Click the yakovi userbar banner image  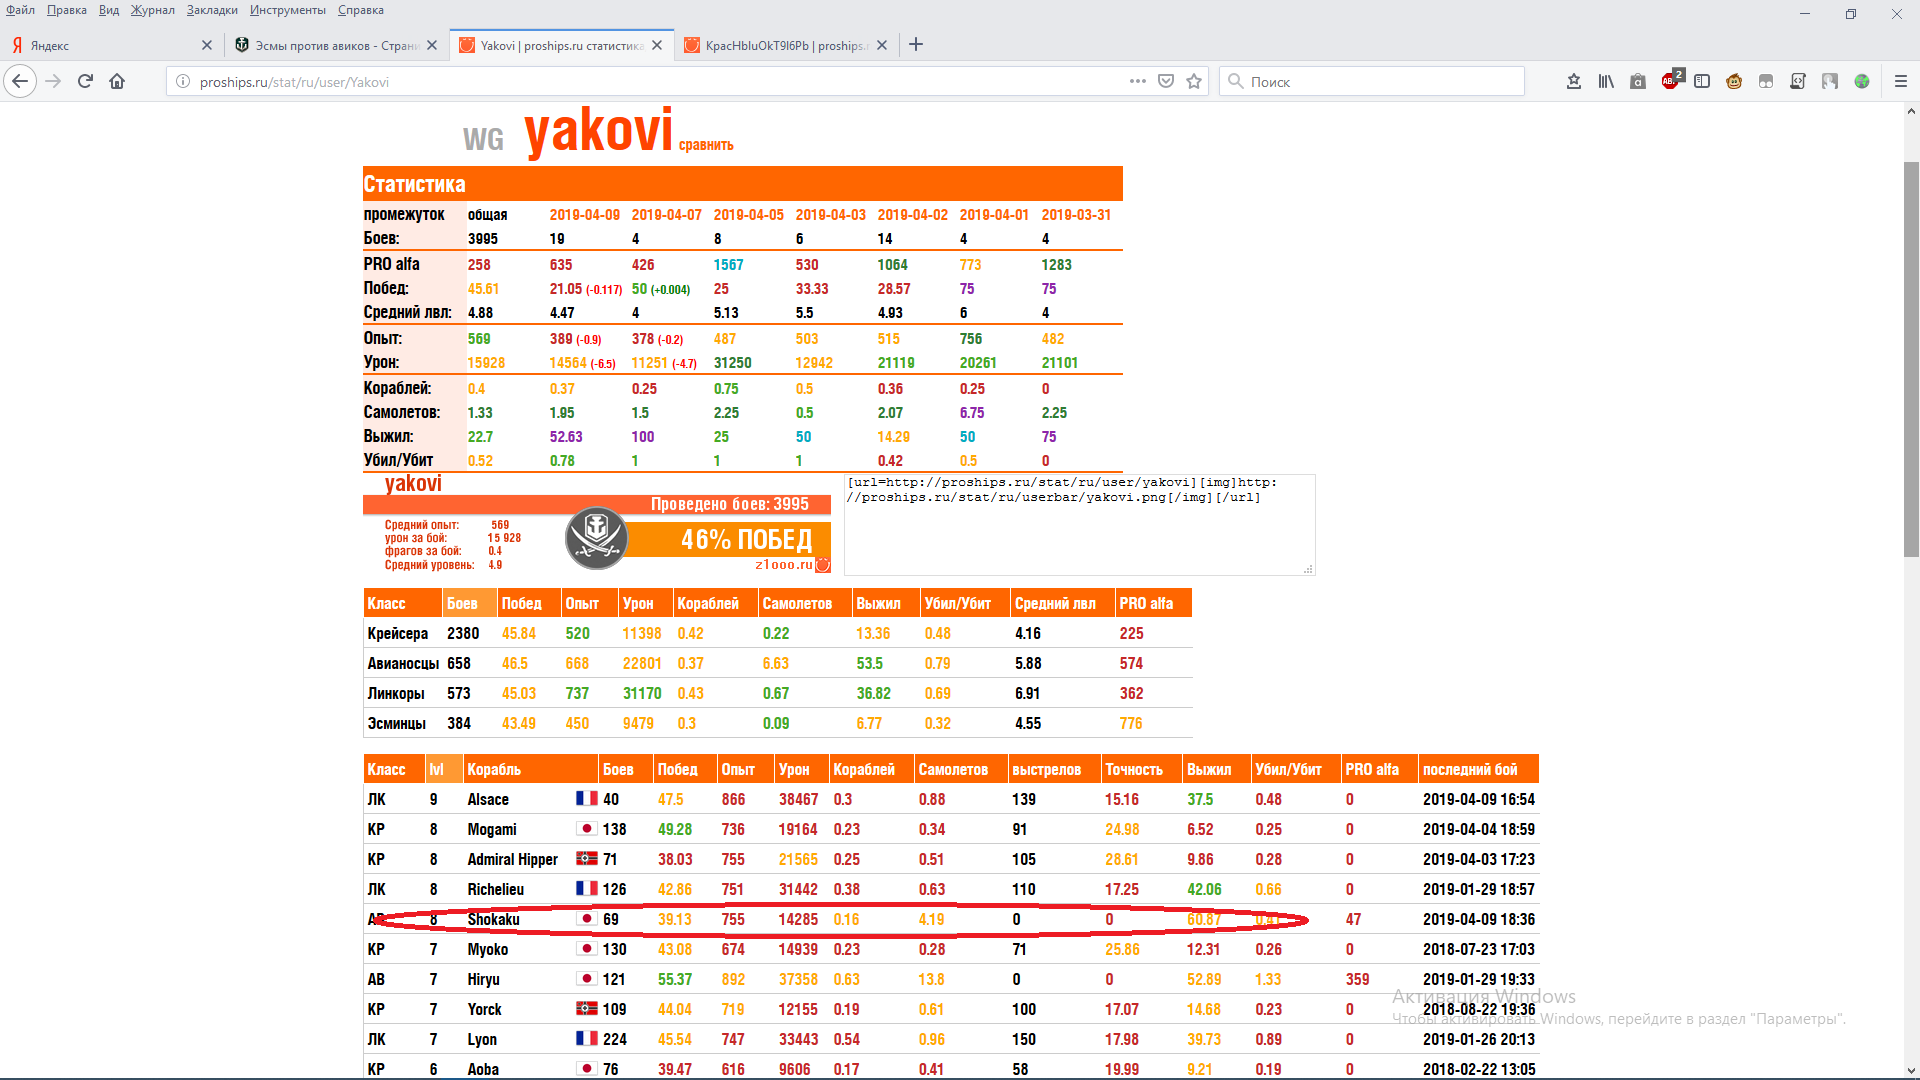597,524
